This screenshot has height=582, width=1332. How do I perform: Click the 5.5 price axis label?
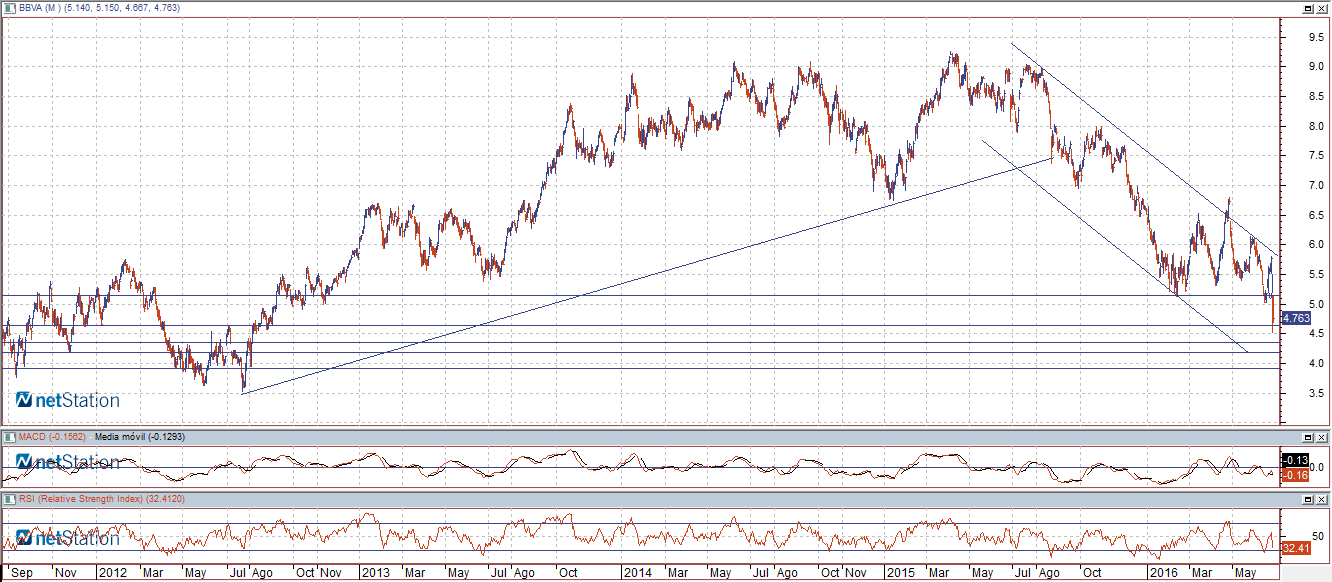pyautogui.click(x=1317, y=275)
